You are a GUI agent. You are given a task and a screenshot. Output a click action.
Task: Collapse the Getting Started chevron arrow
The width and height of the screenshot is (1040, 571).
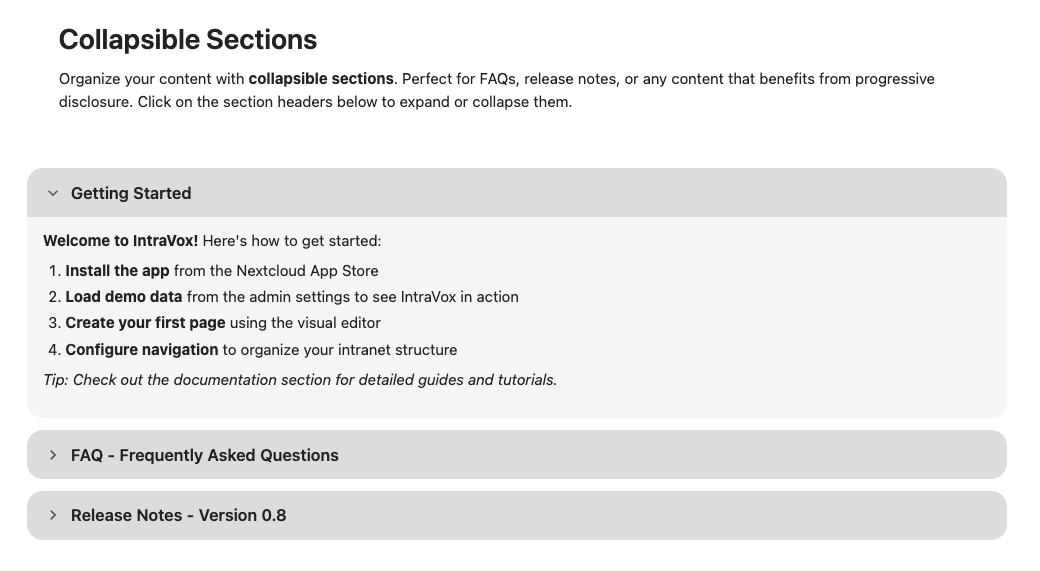[x=53, y=193]
